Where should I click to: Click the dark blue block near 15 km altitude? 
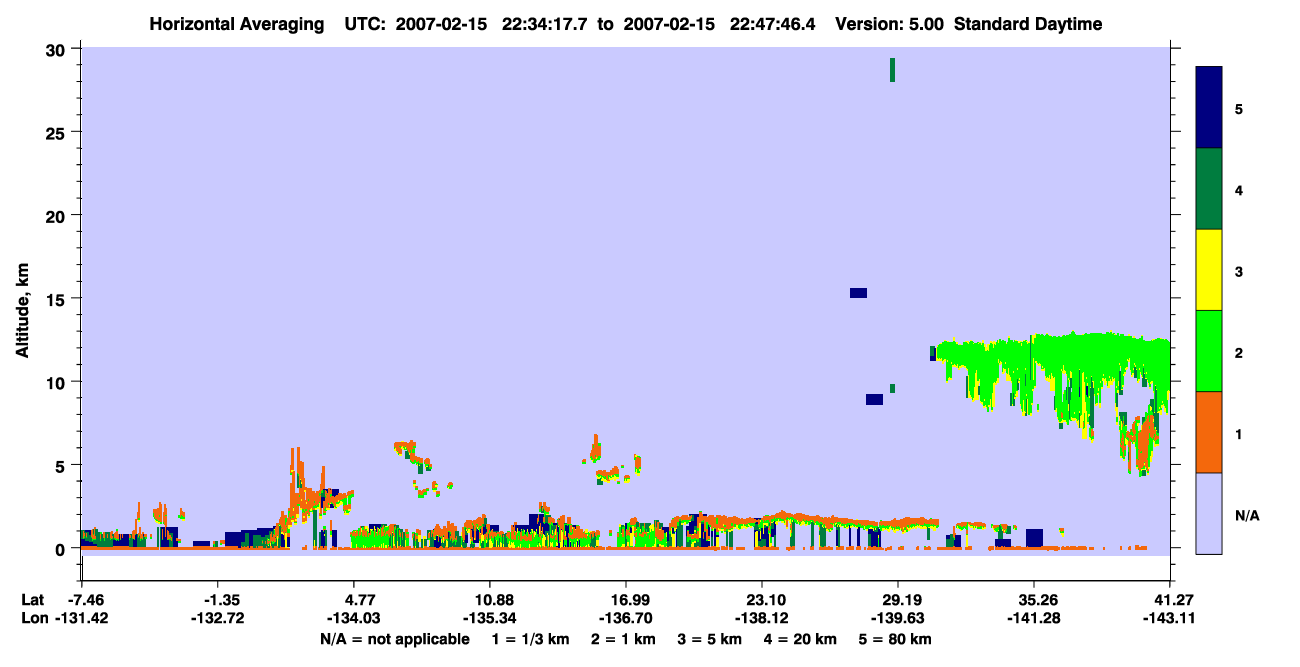pos(858,293)
